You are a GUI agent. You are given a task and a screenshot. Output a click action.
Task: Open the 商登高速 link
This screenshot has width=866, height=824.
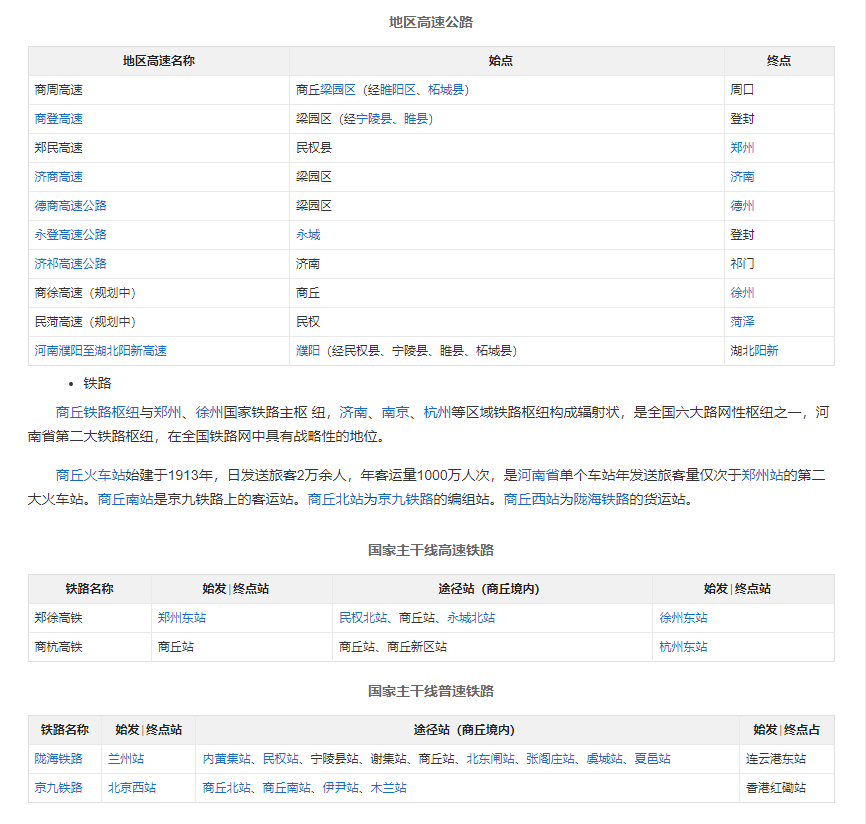58,119
